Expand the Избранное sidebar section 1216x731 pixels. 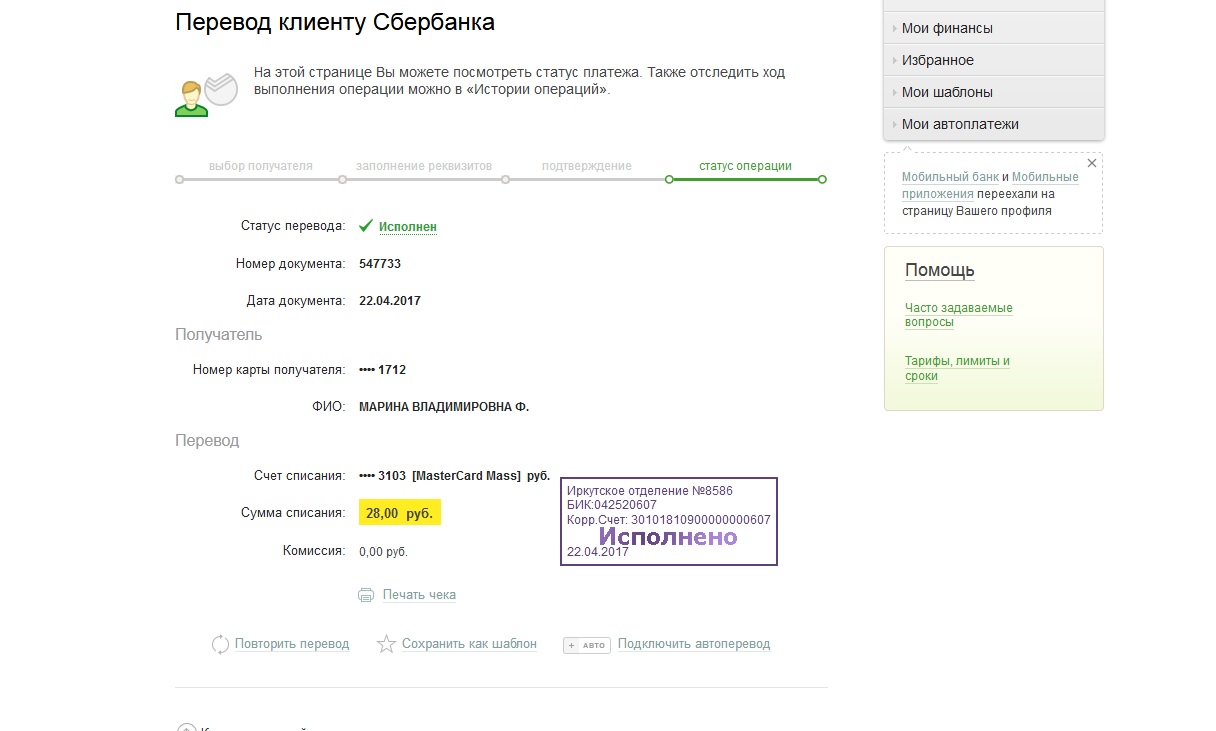tap(937, 60)
